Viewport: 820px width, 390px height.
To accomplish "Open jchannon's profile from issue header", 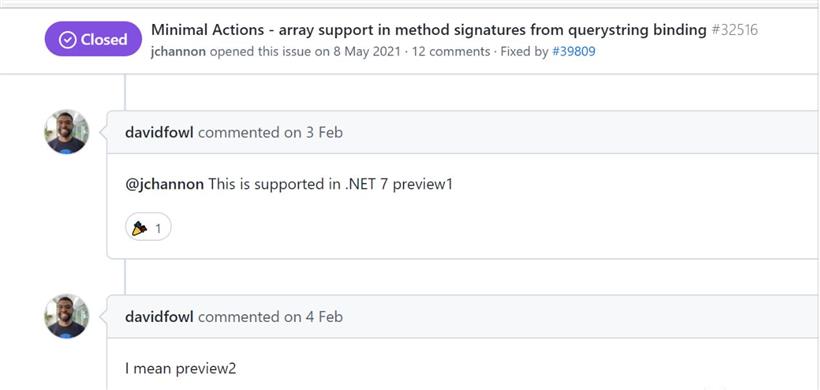I will [178, 52].
